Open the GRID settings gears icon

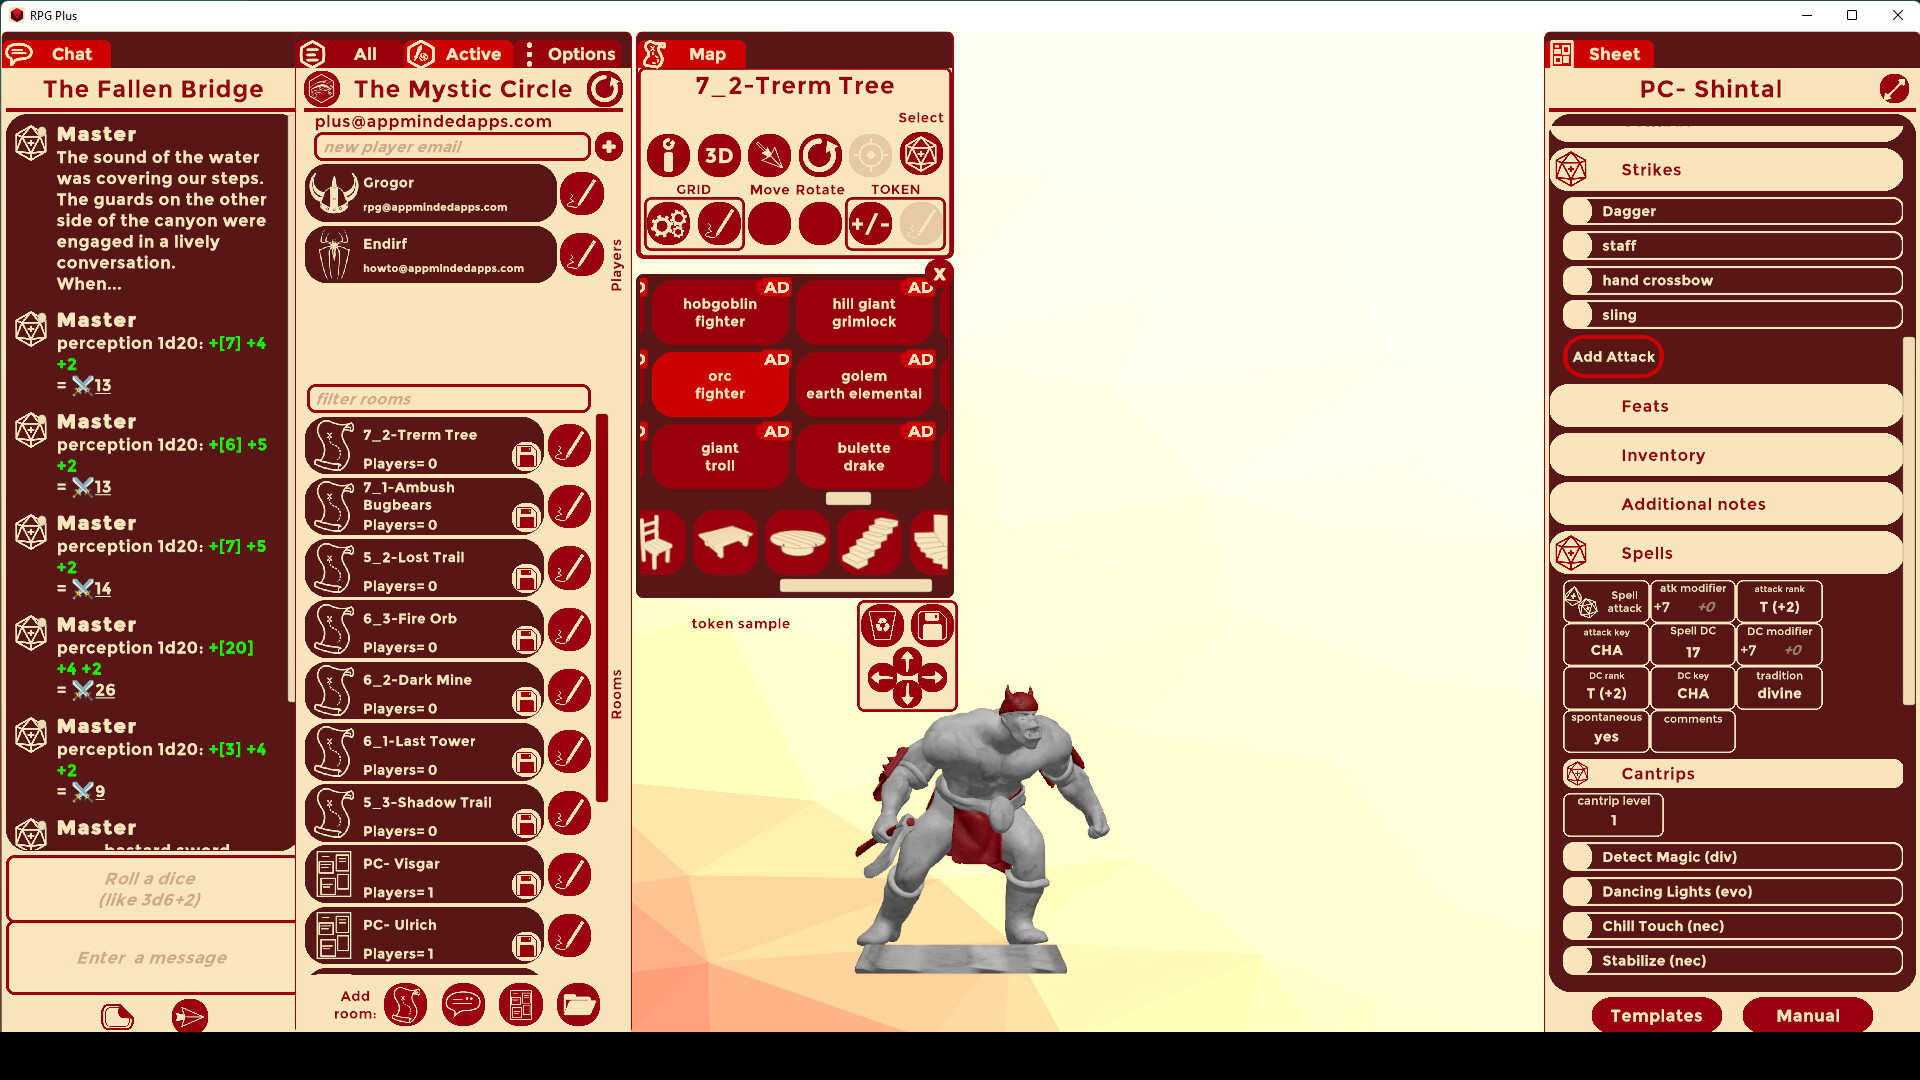click(x=668, y=224)
